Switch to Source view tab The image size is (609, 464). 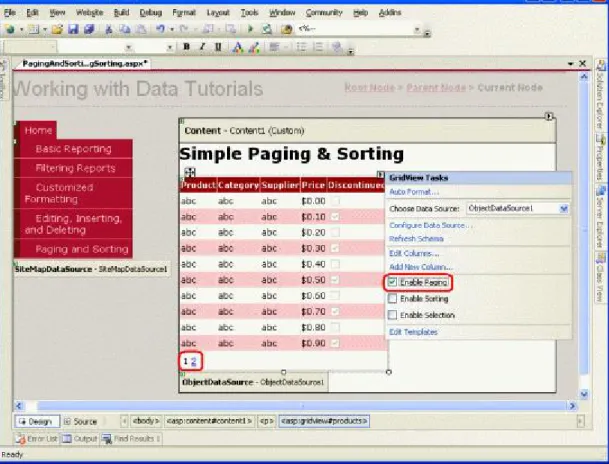click(x=80, y=421)
